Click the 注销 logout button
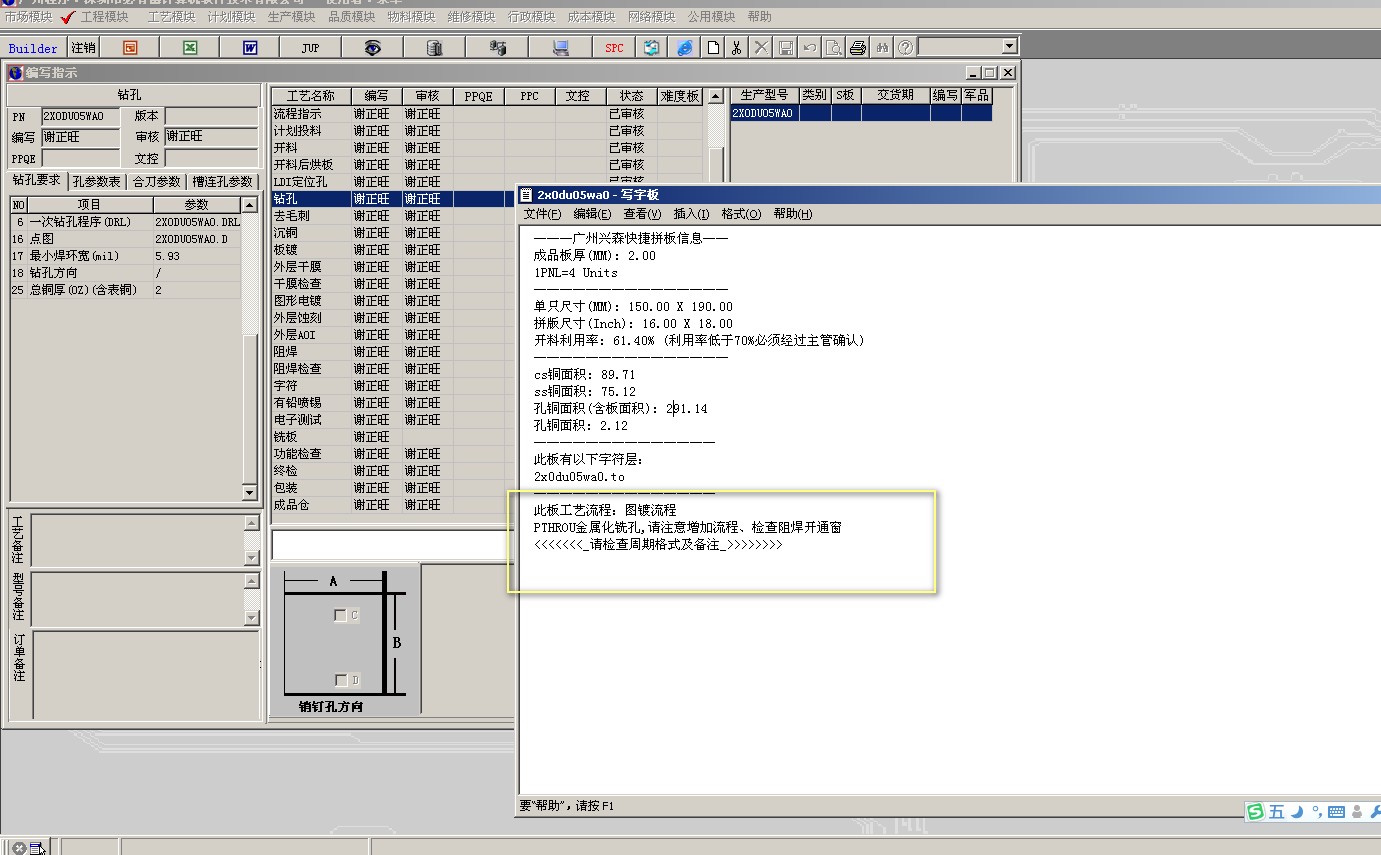This screenshot has height=855, width=1381. pyautogui.click(x=83, y=47)
